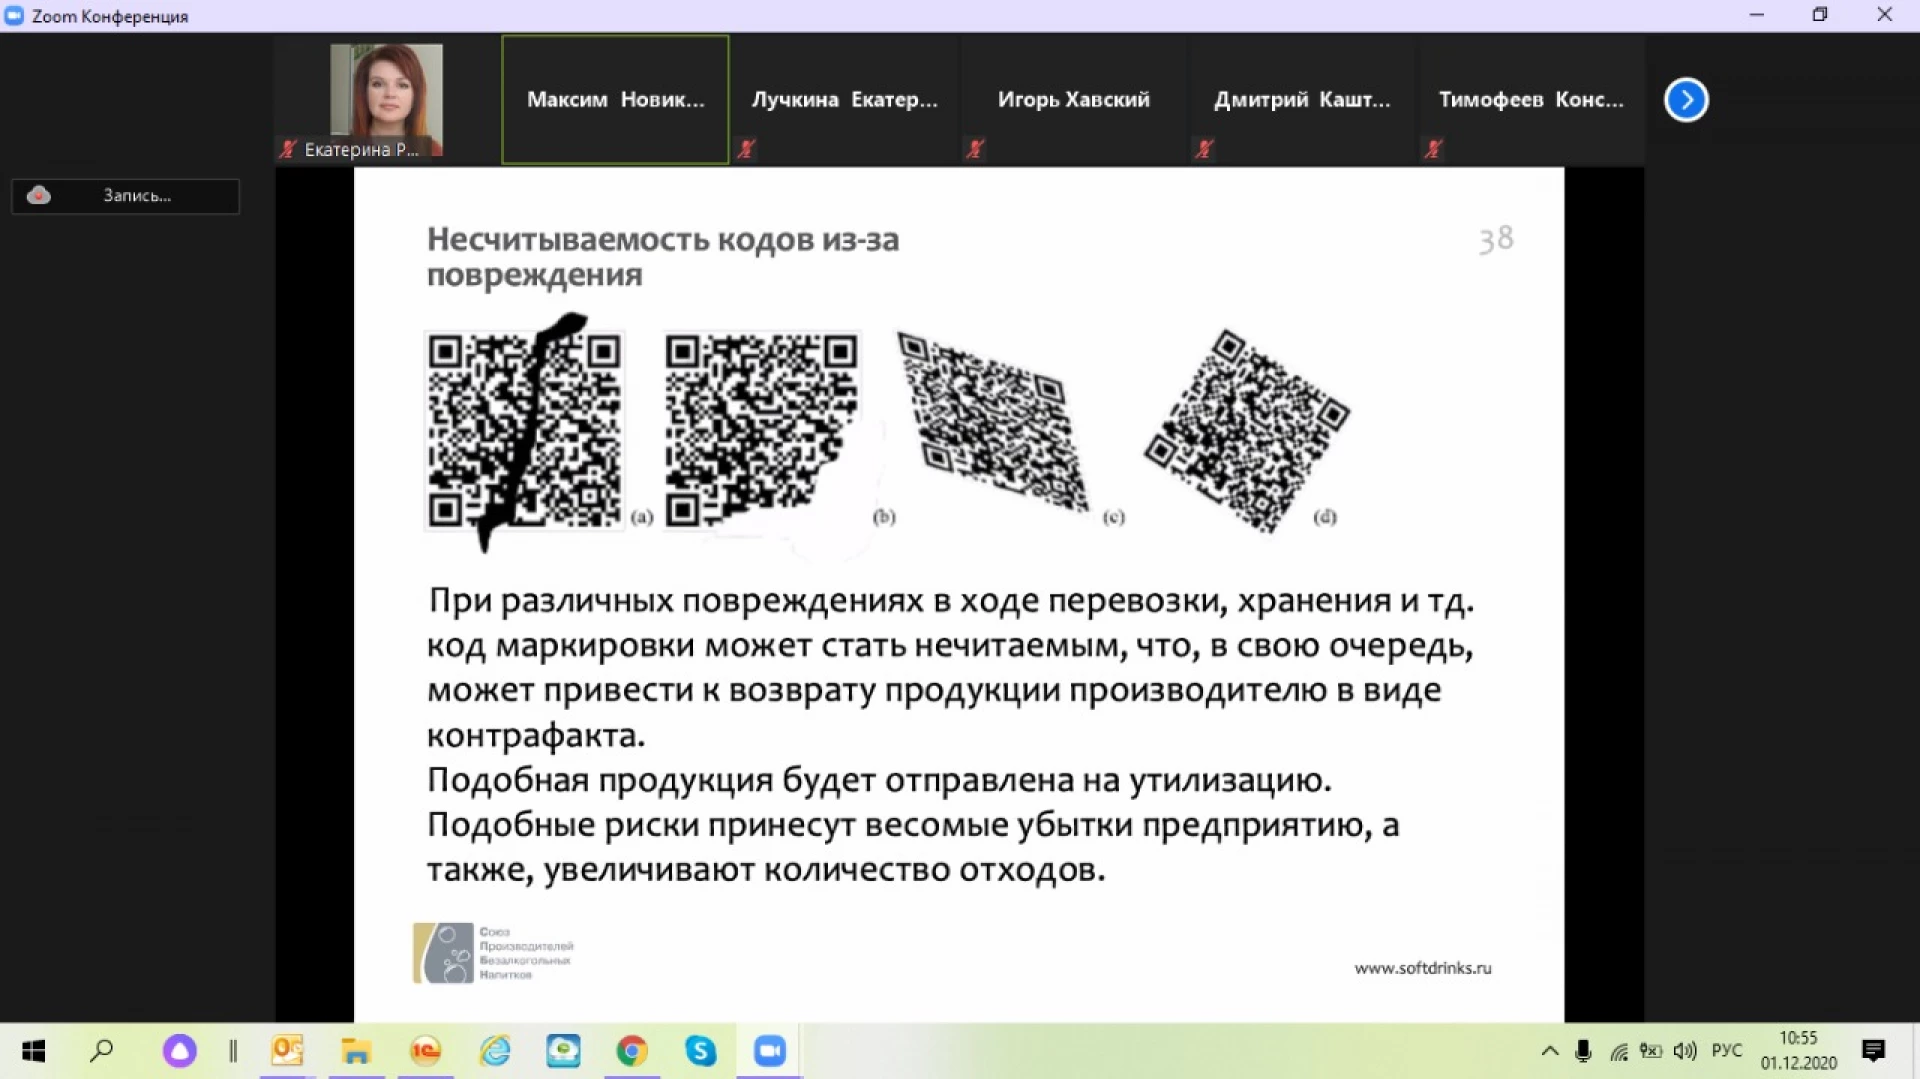Image resolution: width=1920 pixels, height=1079 pixels.
Task: Click the microphone tray icon
Action: pyautogui.click(x=1583, y=1051)
